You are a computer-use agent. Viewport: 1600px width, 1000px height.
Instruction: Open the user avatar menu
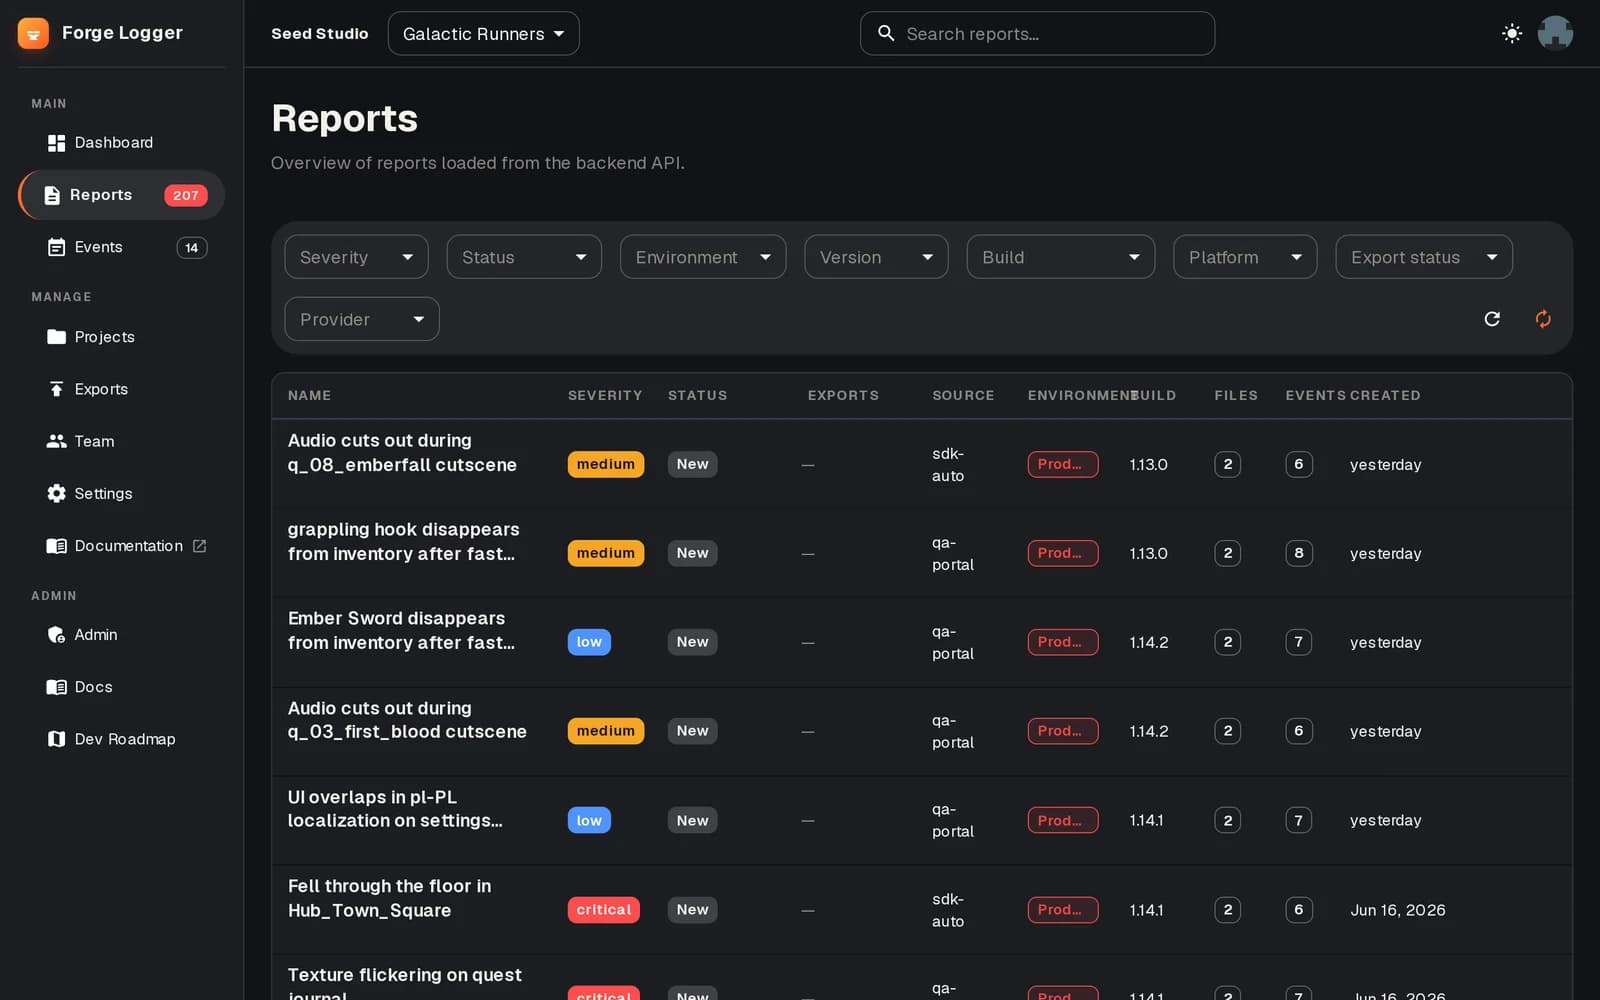[1555, 33]
